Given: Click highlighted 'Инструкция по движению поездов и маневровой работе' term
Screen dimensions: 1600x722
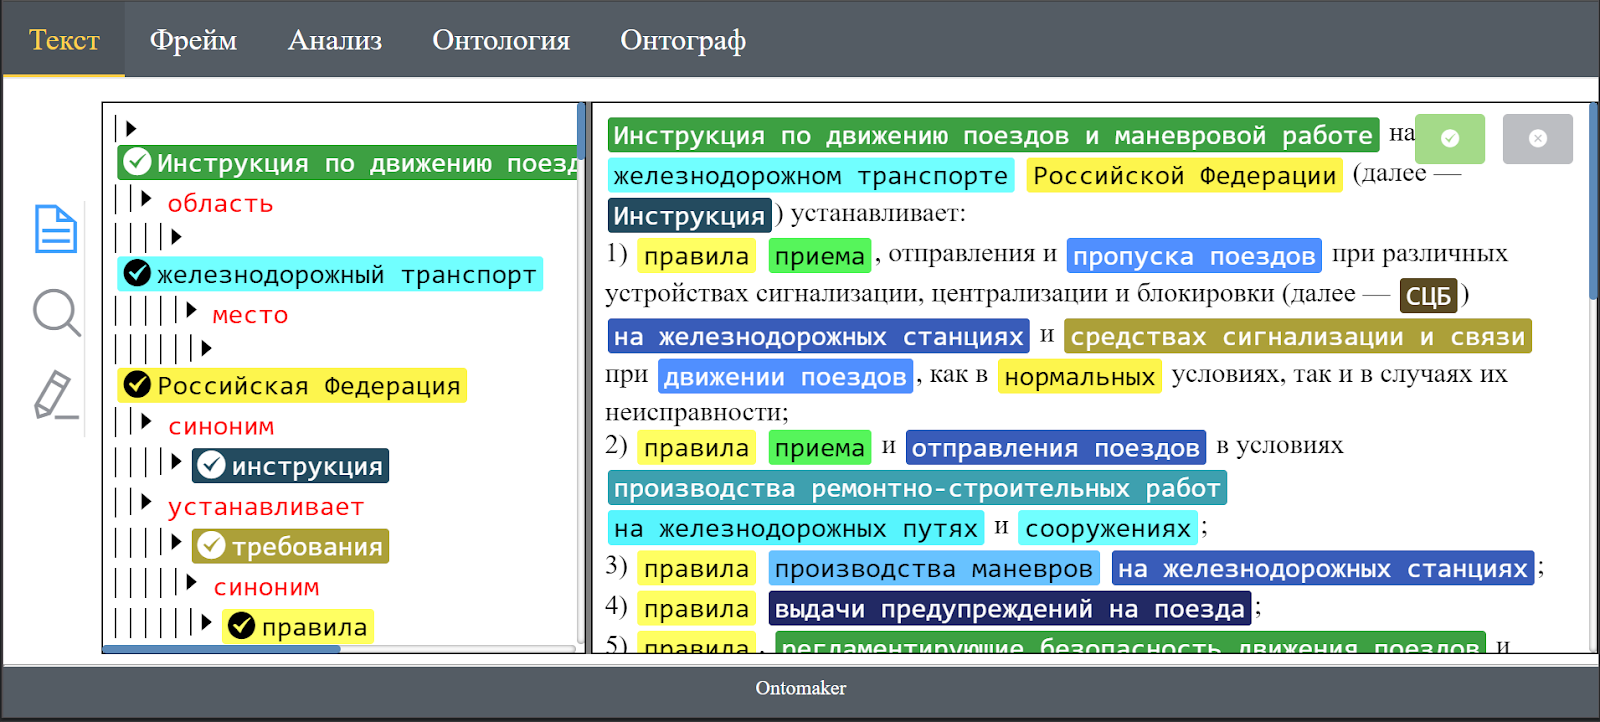Looking at the screenshot, I should pyautogui.click(x=993, y=135).
